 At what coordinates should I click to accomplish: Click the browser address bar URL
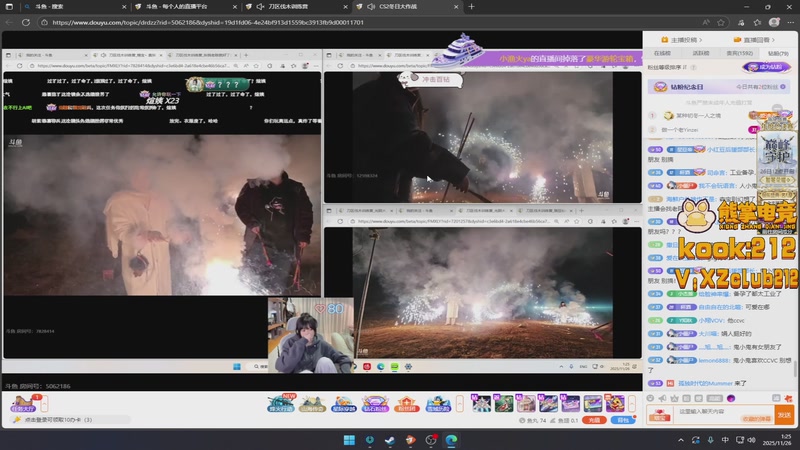click(x=208, y=22)
